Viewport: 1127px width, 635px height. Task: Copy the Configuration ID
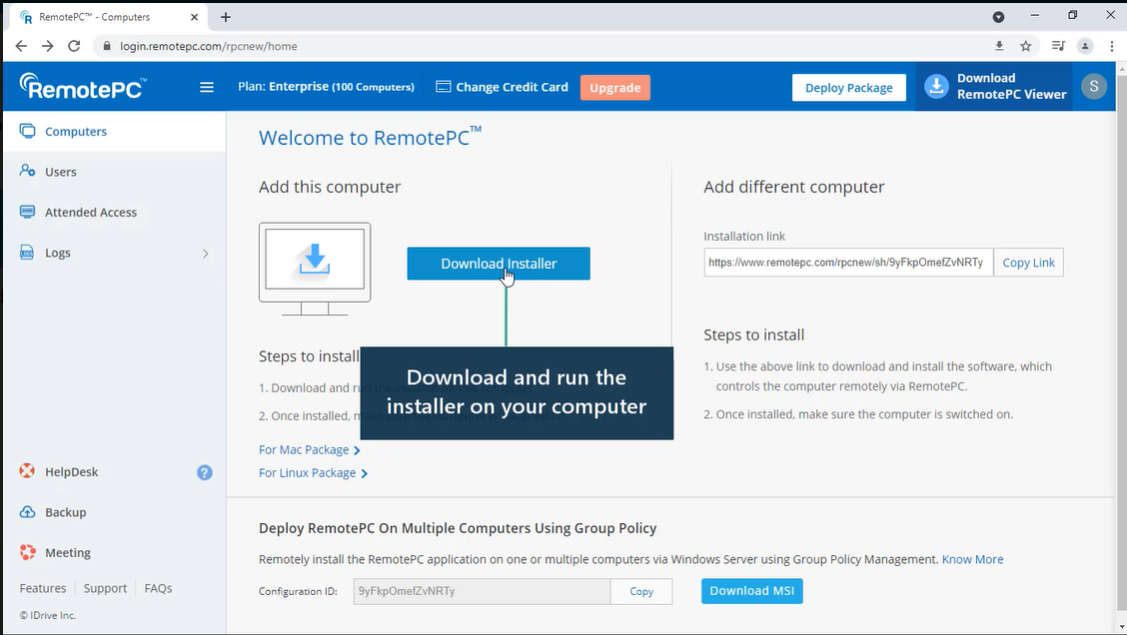pyautogui.click(x=641, y=591)
